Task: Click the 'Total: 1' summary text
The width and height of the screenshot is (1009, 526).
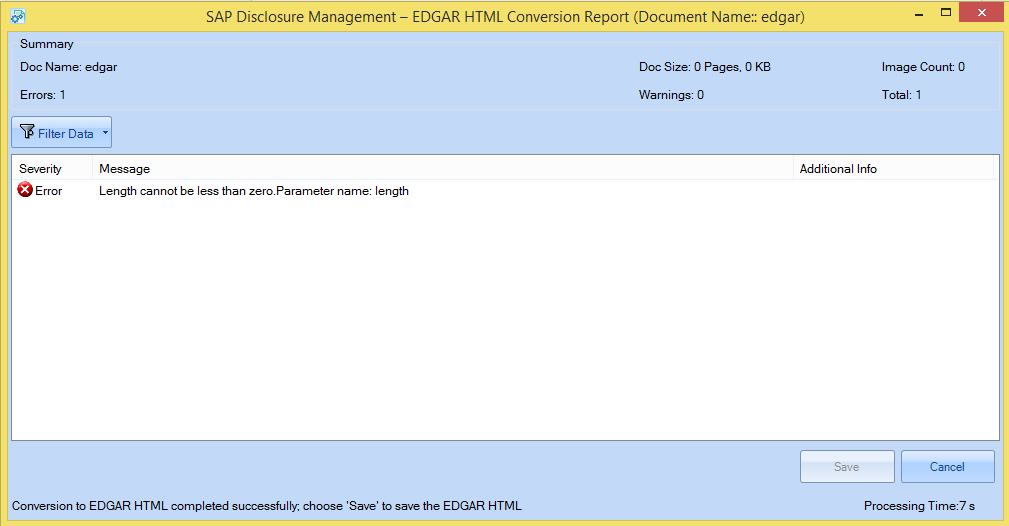Action: click(x=901, y=95)
